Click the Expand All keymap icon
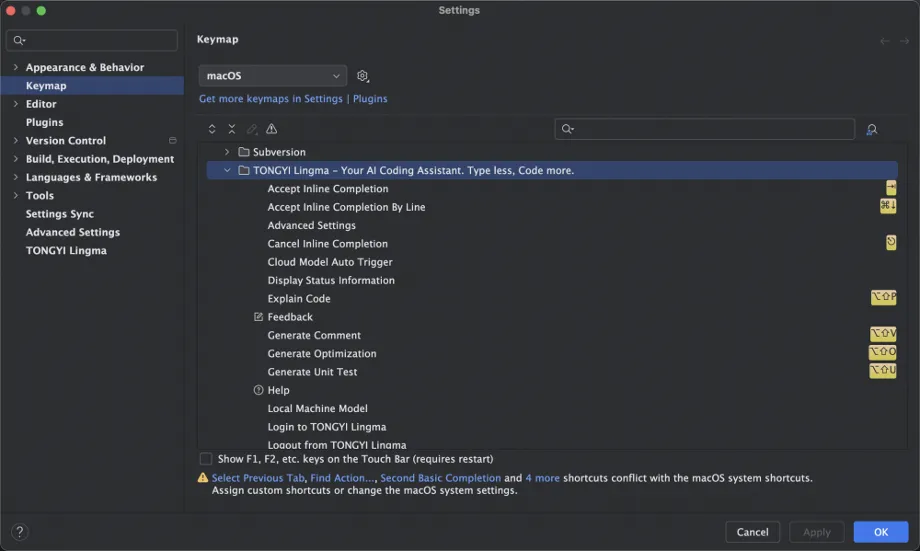The width and height of the screenshot is (920, 552). 212,129
